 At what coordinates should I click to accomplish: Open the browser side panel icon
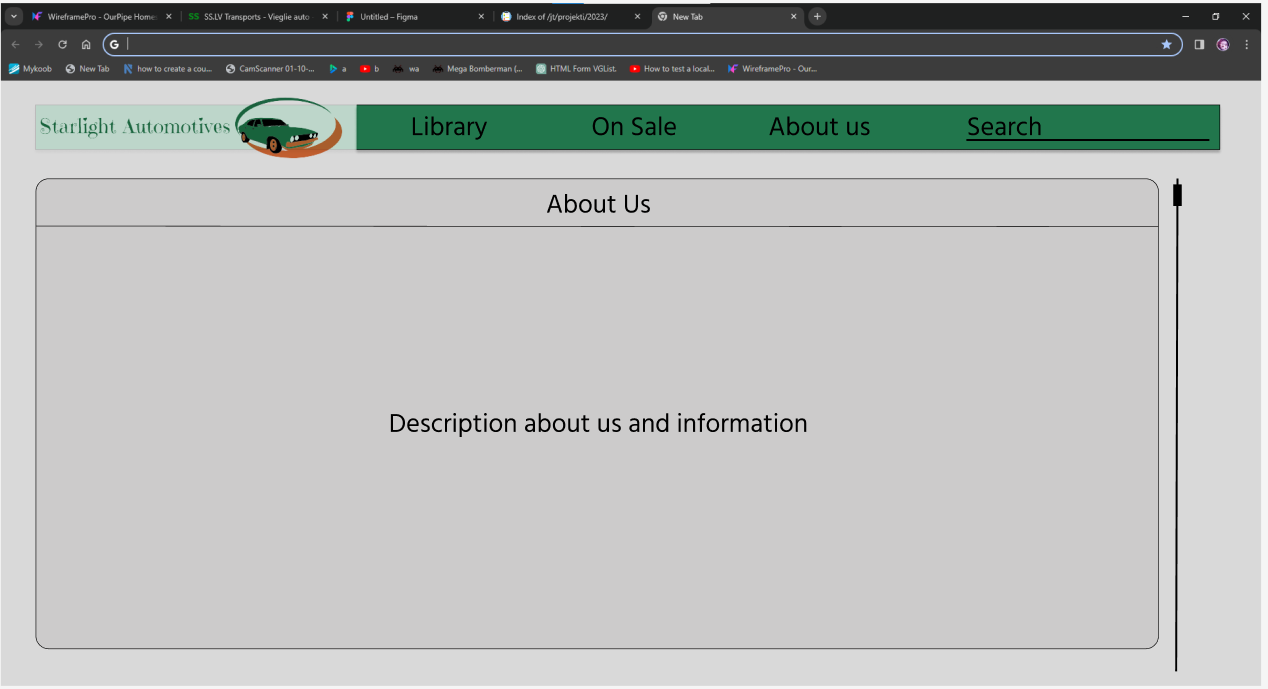coord(1199,45)
